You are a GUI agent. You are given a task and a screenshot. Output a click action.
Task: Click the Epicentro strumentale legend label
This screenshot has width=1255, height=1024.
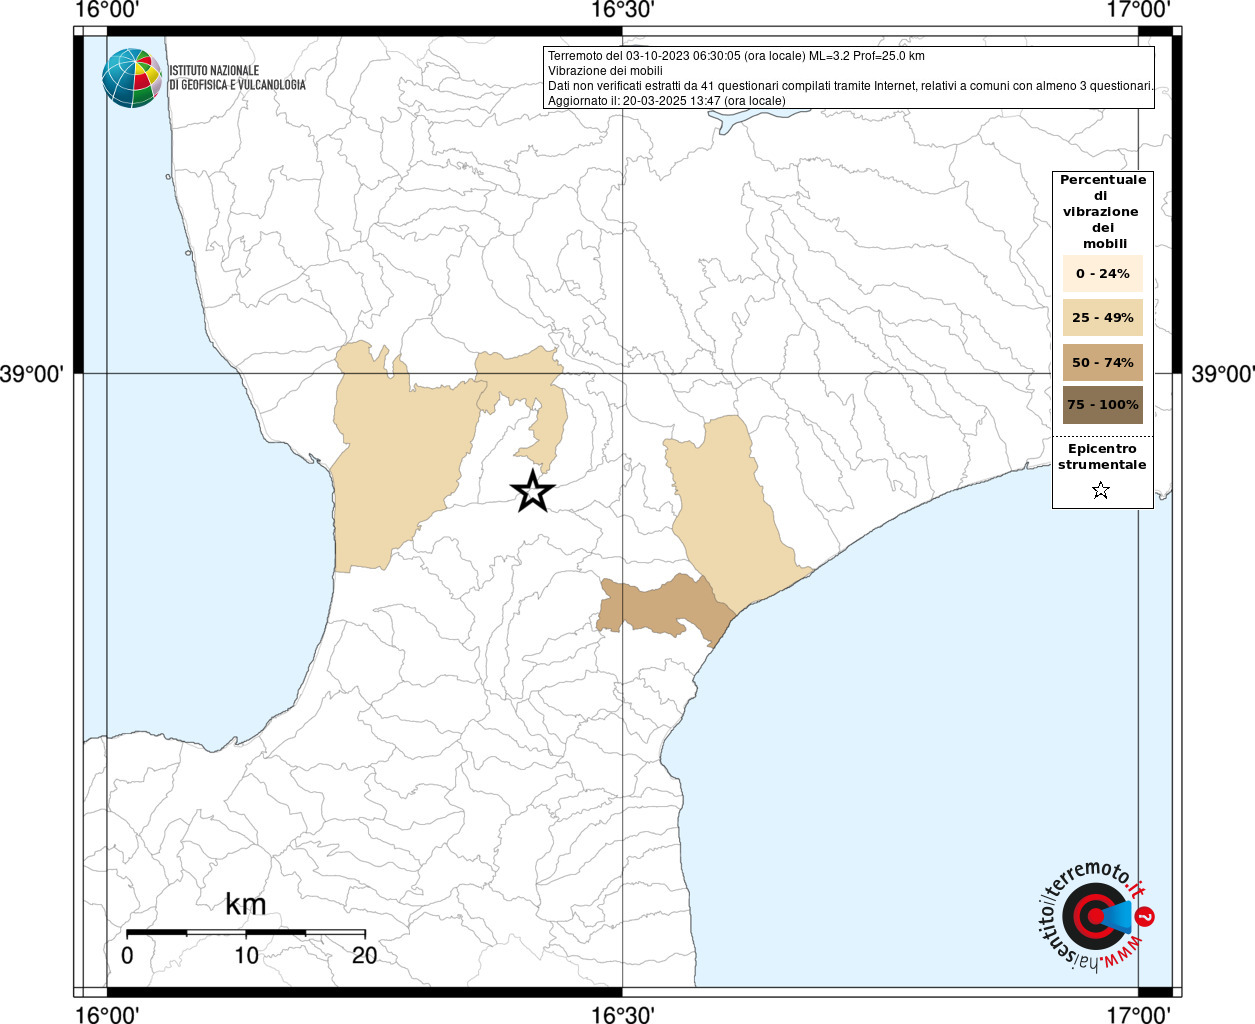[x=1102, y=457]
